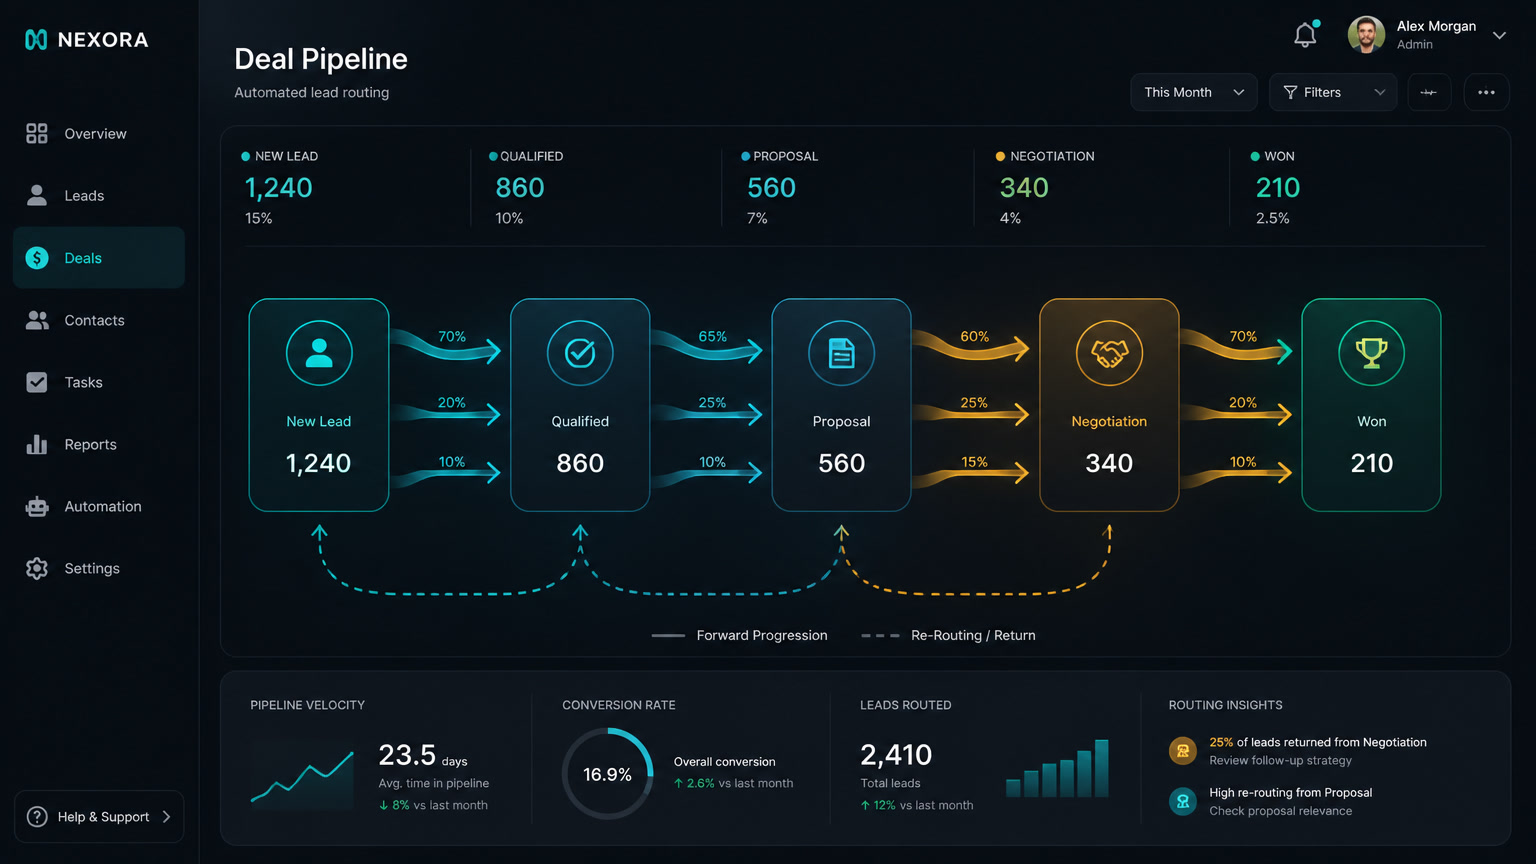Click the 70% arrow from New Lead
Viewport: 1536px width, 864px height.
(445, 344)
